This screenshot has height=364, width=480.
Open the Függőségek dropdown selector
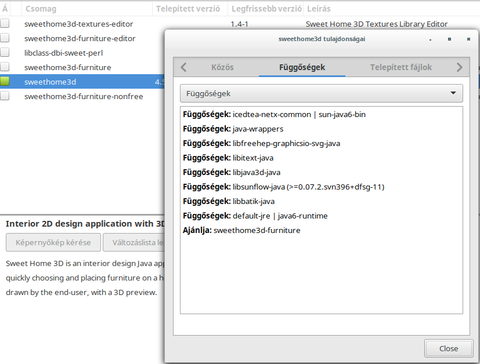pos(321,93)
